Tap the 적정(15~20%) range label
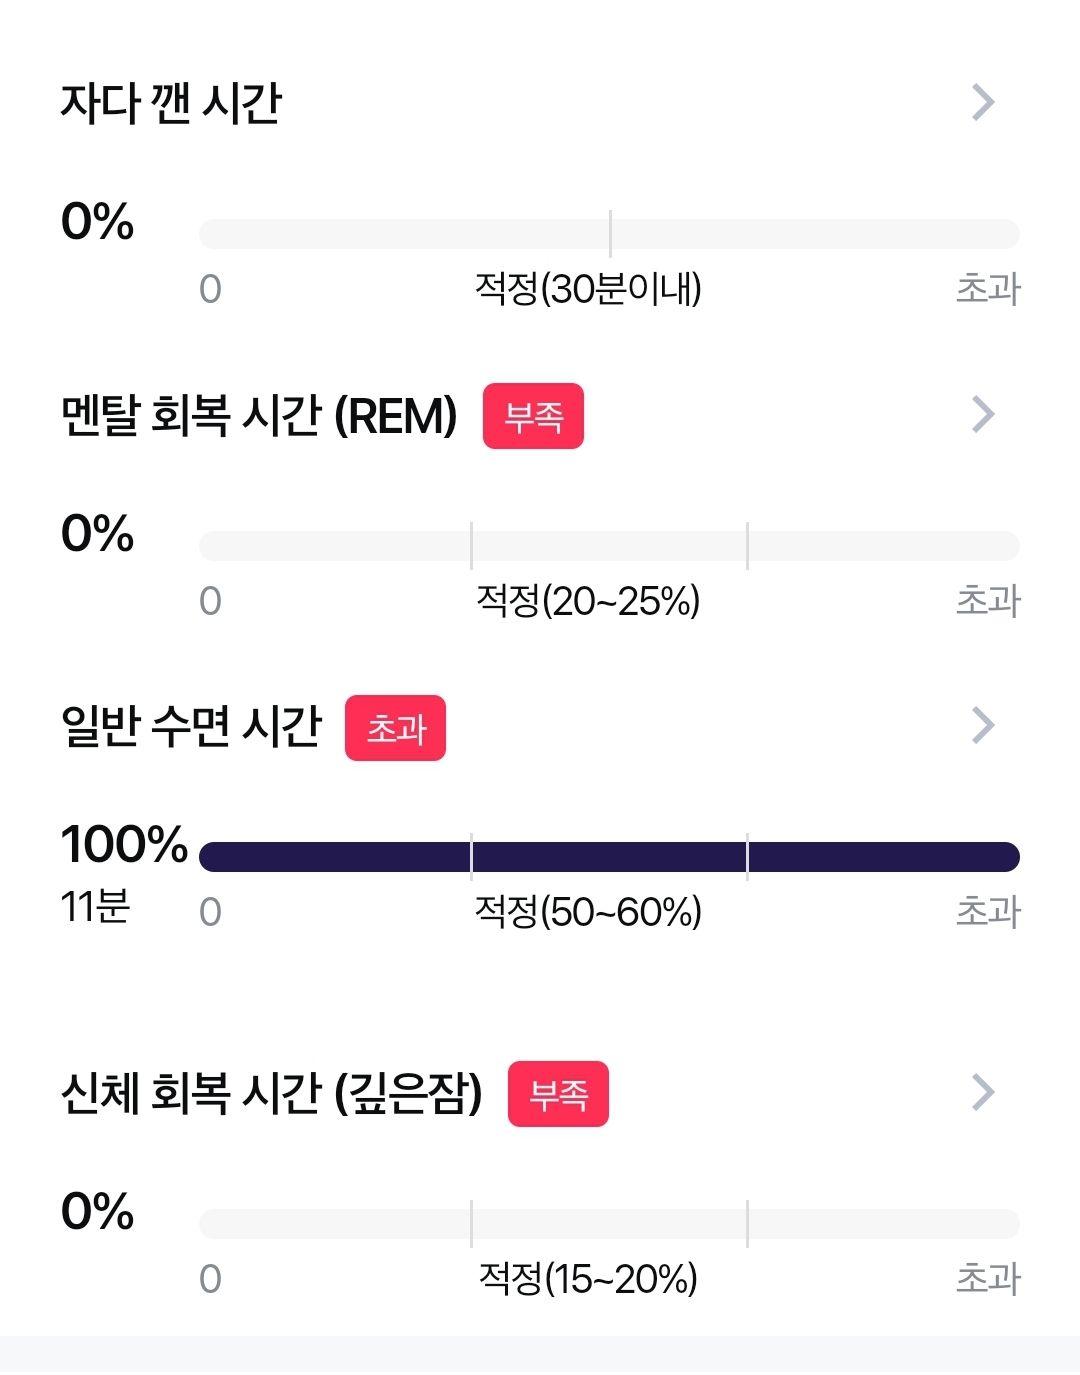Viewport: 1080px width, 1375px height. [588, 1279]
